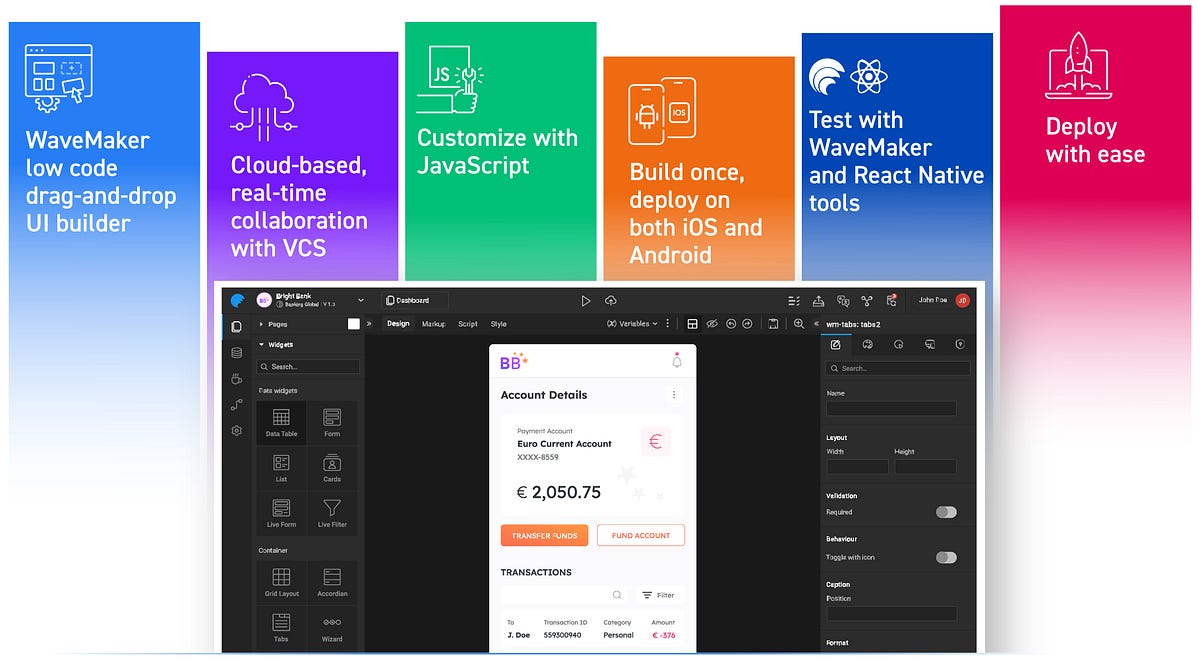
Task: Expand the Bright Bank project dropdown
Action: coord(360,302)
